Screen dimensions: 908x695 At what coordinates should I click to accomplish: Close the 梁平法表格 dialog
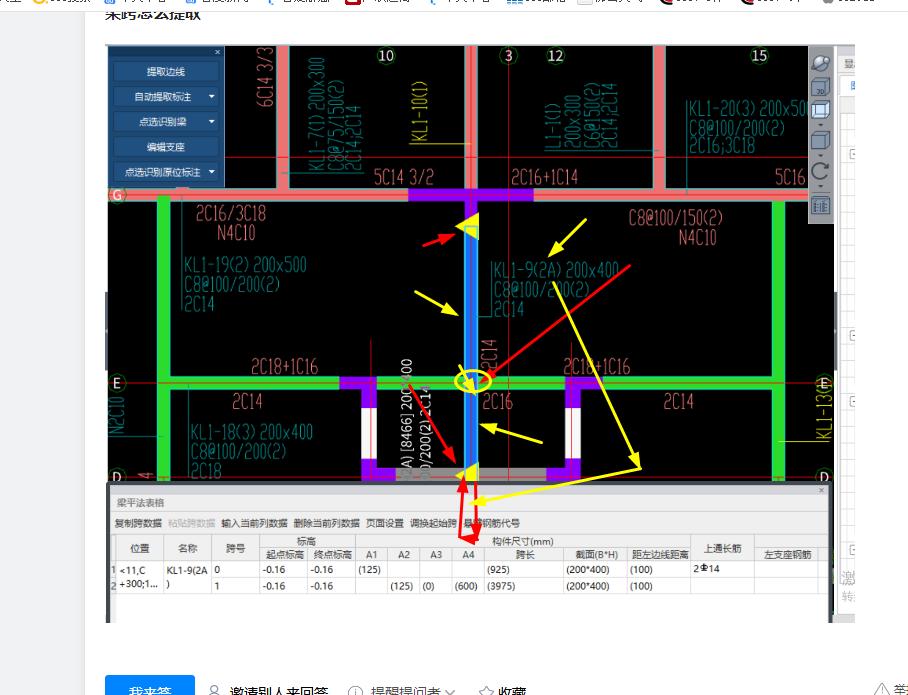coord(821,491)
